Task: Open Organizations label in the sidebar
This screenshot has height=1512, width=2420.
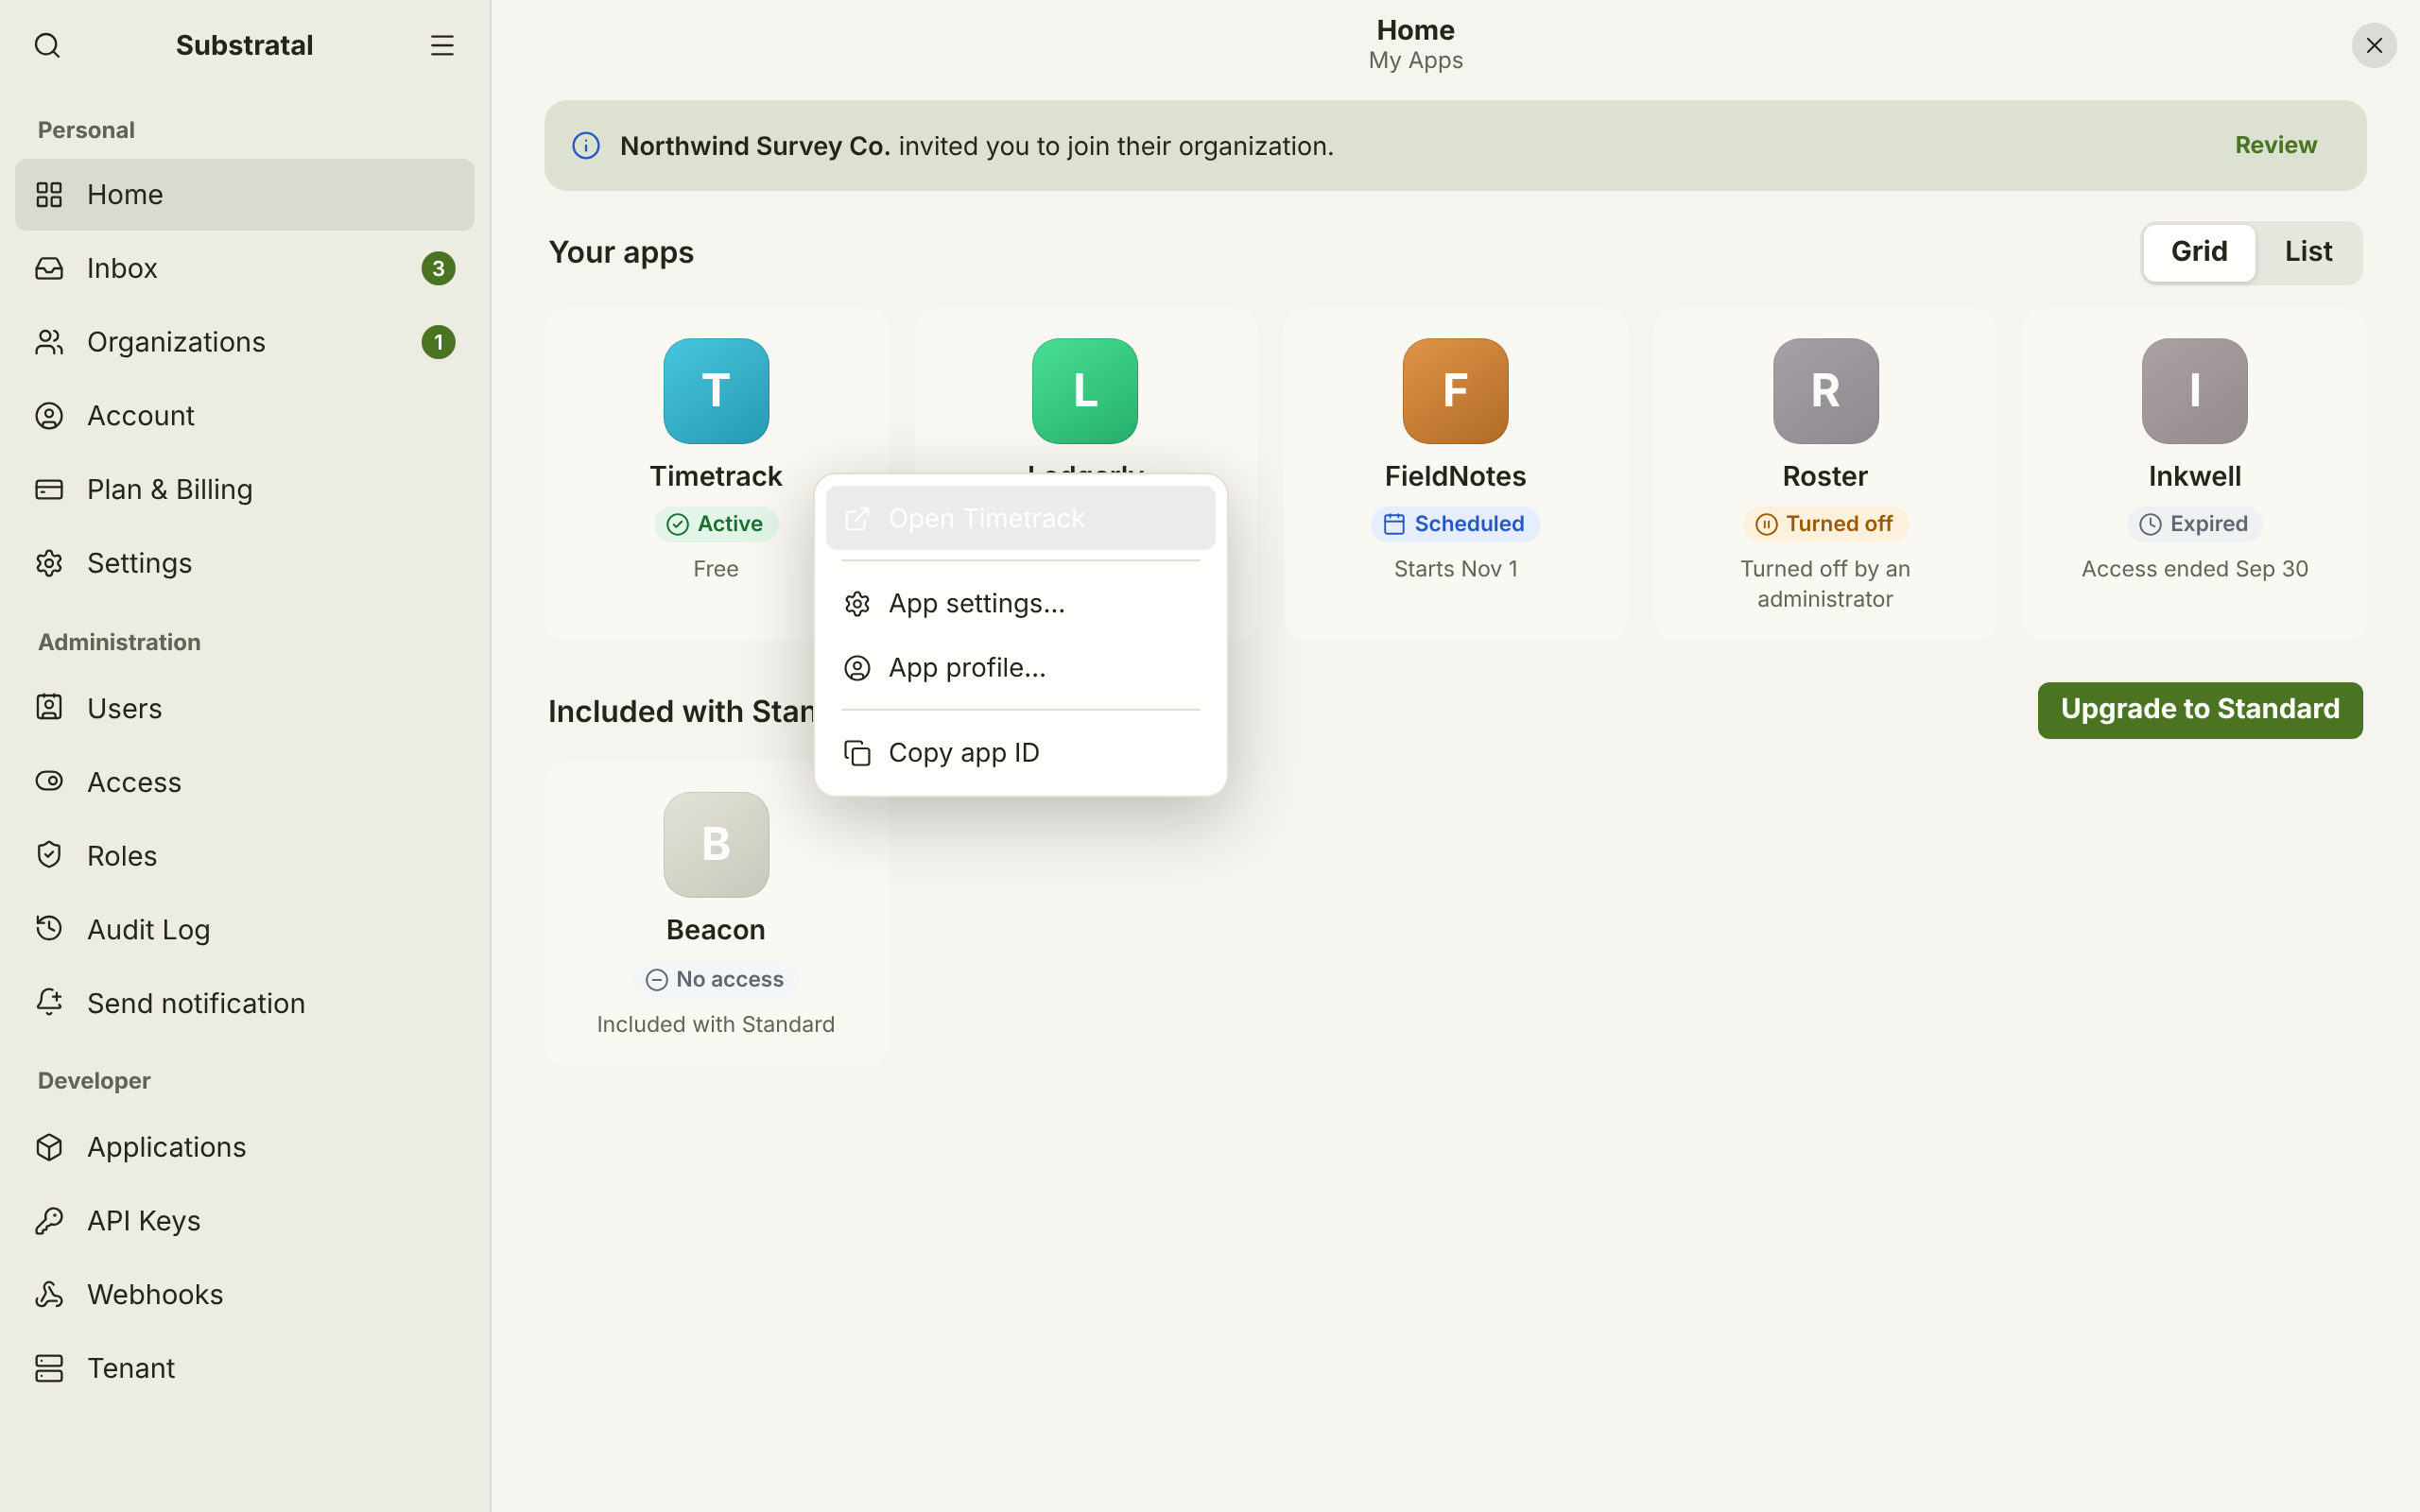Action: (x=176, y=342)
